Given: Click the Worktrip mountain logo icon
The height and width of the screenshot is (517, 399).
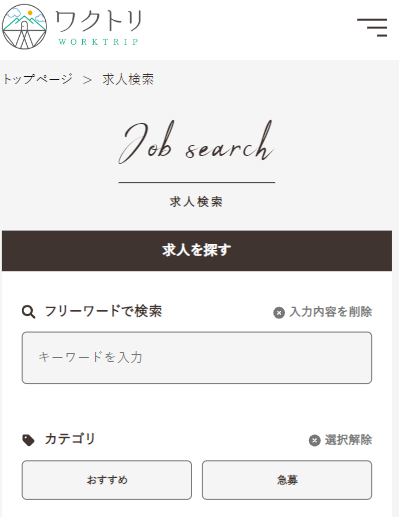Looking at the screenshot, I should (24, 27).
